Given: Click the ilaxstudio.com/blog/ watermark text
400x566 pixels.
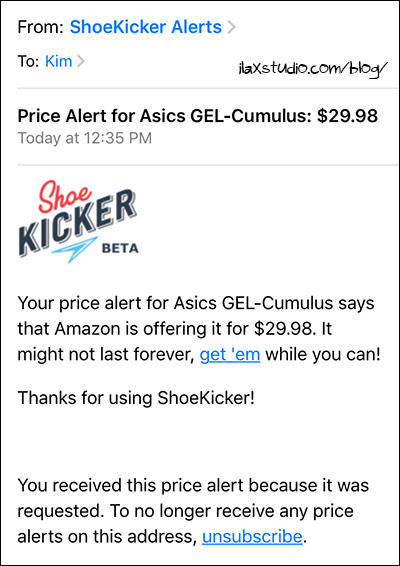Looking at the screenshot, I should coord(313,68).
